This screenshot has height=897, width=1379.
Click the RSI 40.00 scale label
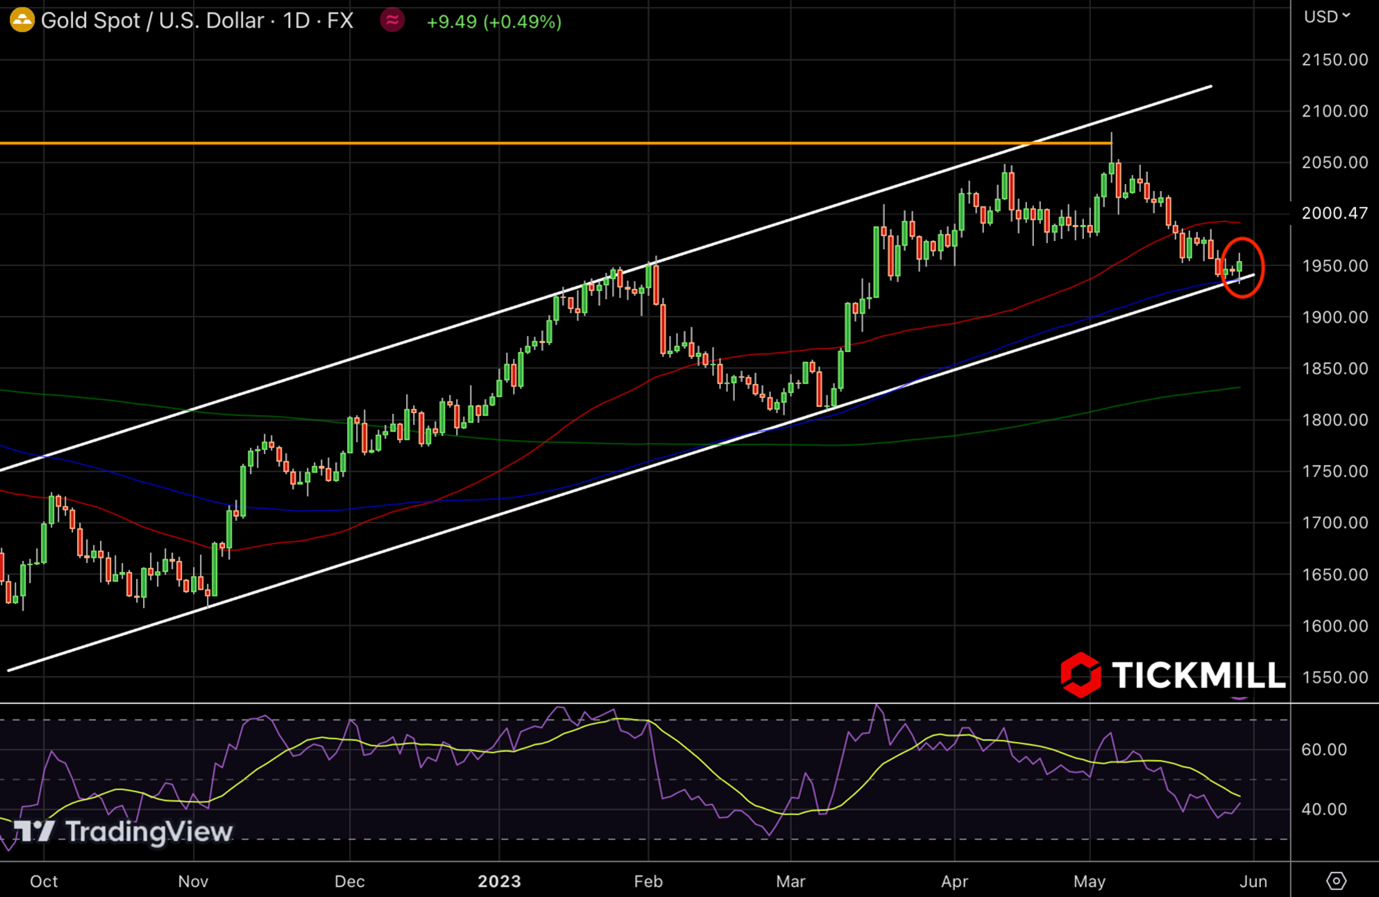click(x=1323, y=810)
